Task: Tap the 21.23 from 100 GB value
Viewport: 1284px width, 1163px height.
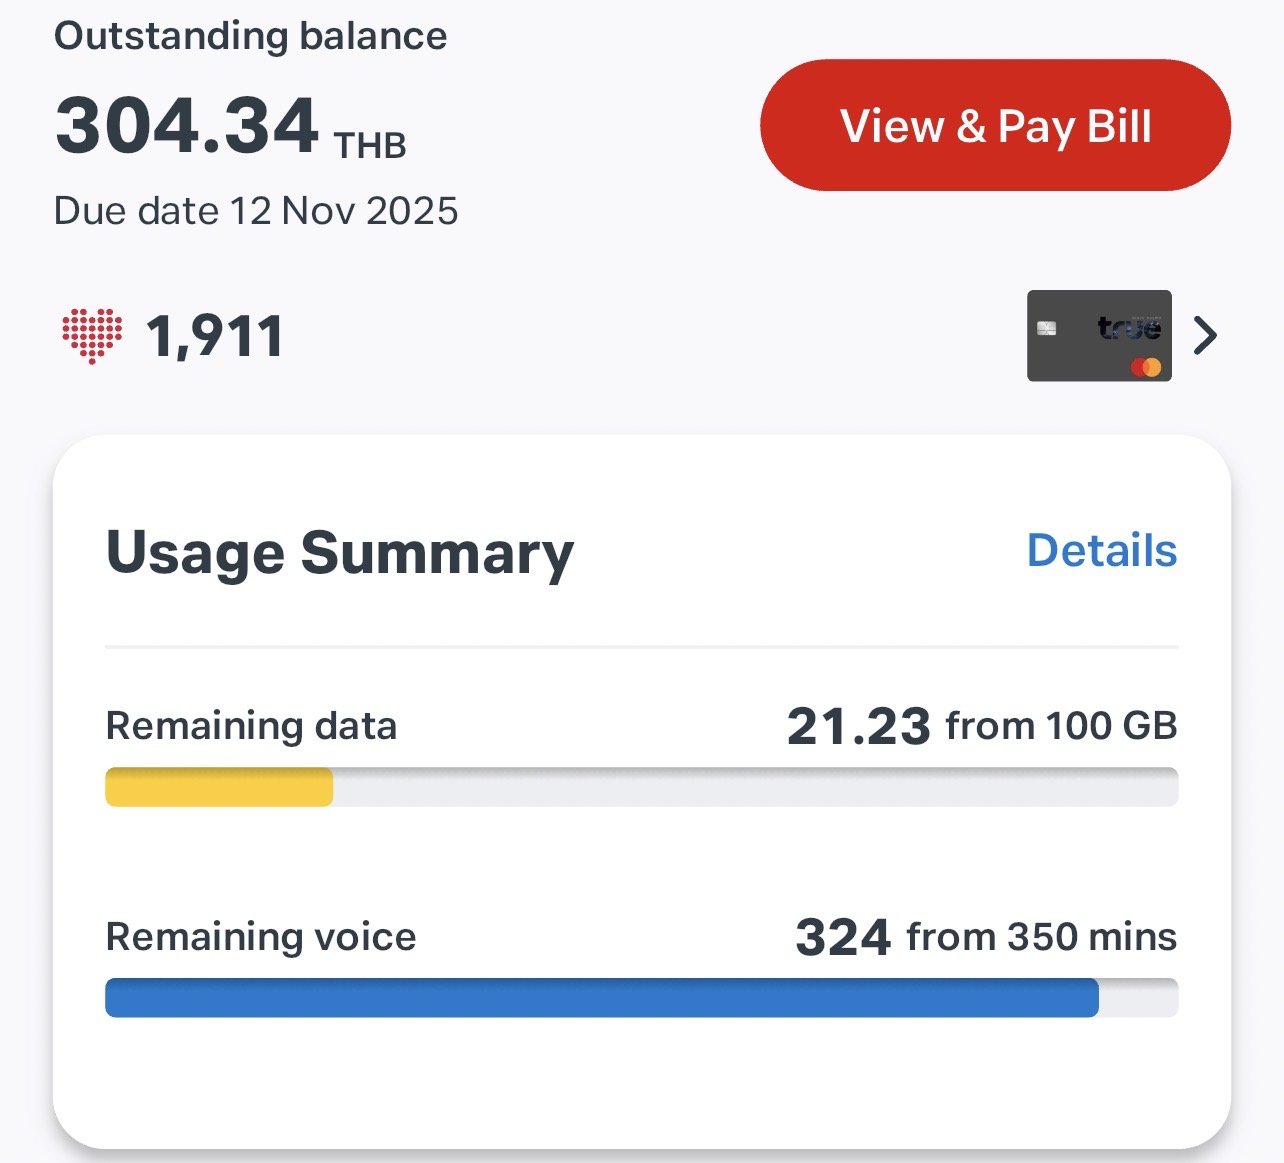Action: click(982, 726)
